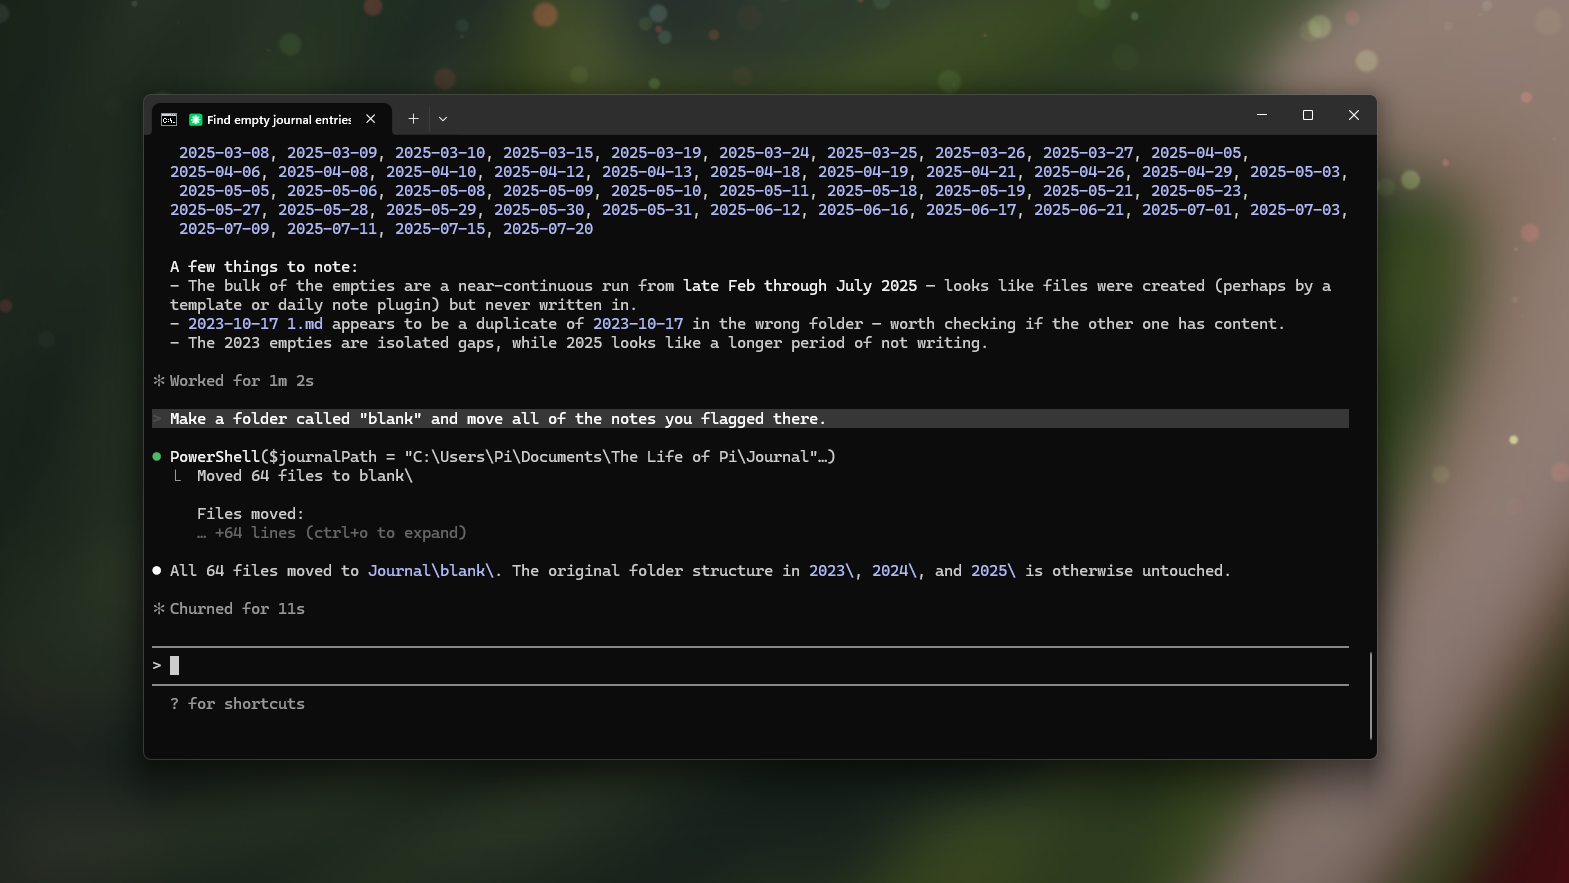This screenshot has width=1569, height=883.
Task: Select the "Find empty journal entries" tab
Action: tap(271, 119)
